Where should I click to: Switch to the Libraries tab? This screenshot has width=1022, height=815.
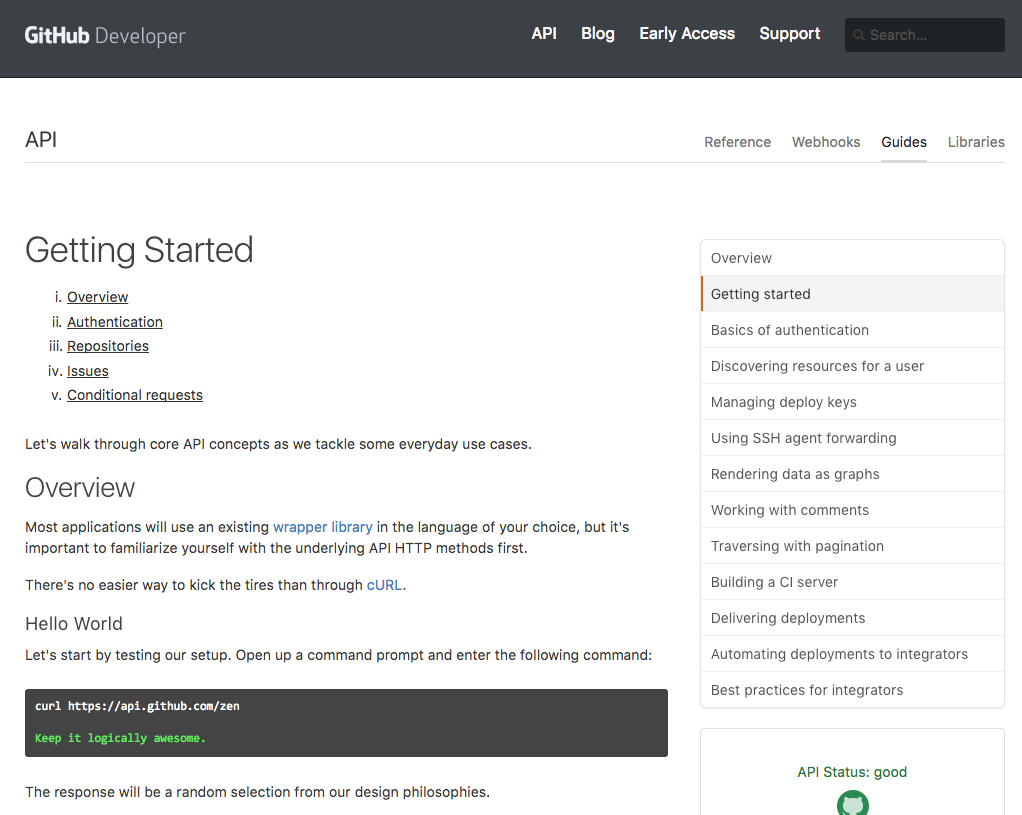pyautogui.click(x=975, y=142)
